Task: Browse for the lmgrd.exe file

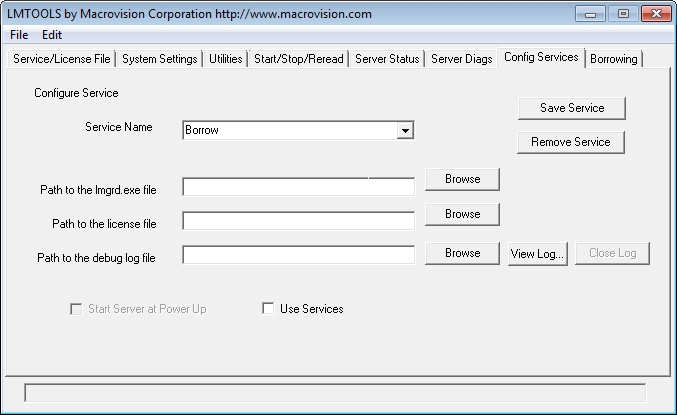Action: (x=462, y=179)
